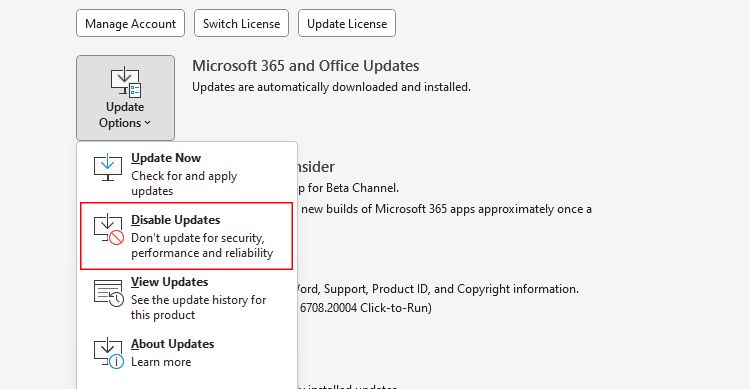
Task: Click the 'for Beta Channel' text
Action: pos(353,188)
